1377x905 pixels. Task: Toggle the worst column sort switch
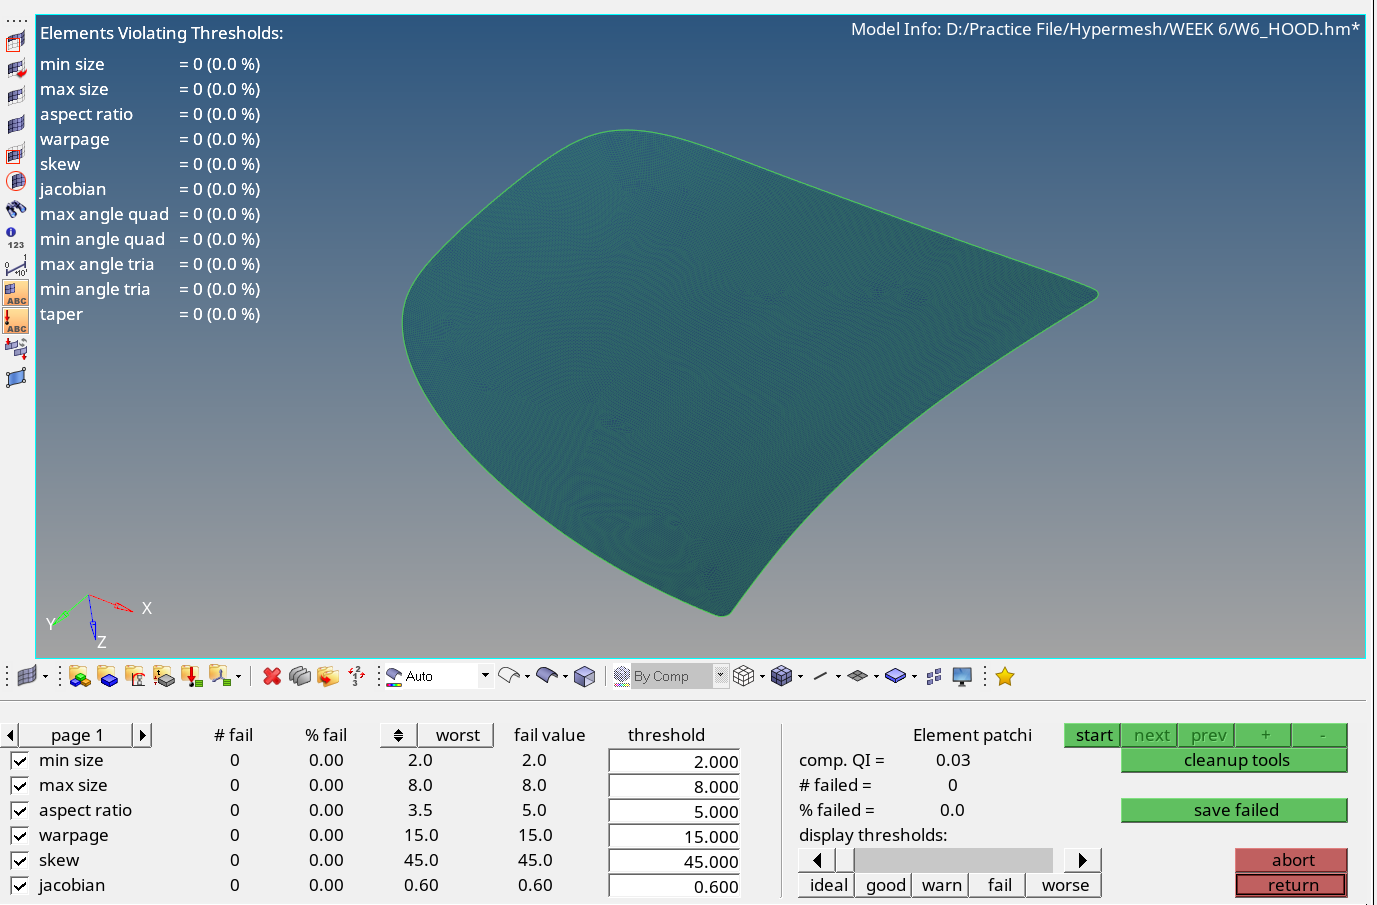(398, 735)
